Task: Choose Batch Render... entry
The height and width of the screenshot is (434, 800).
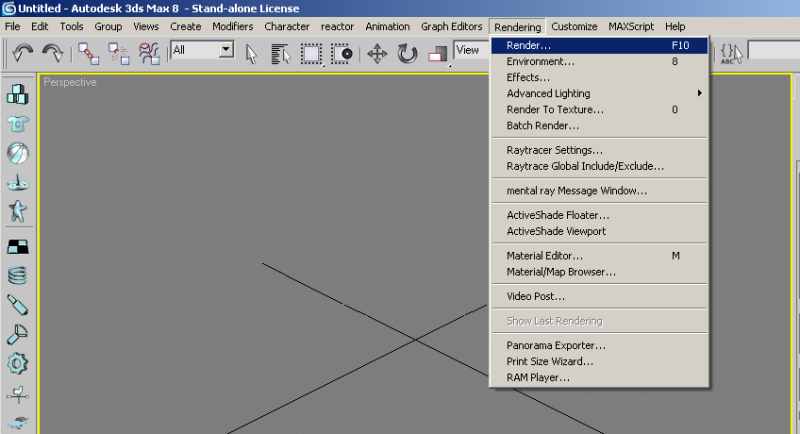Action: click(x=599, y=125)
